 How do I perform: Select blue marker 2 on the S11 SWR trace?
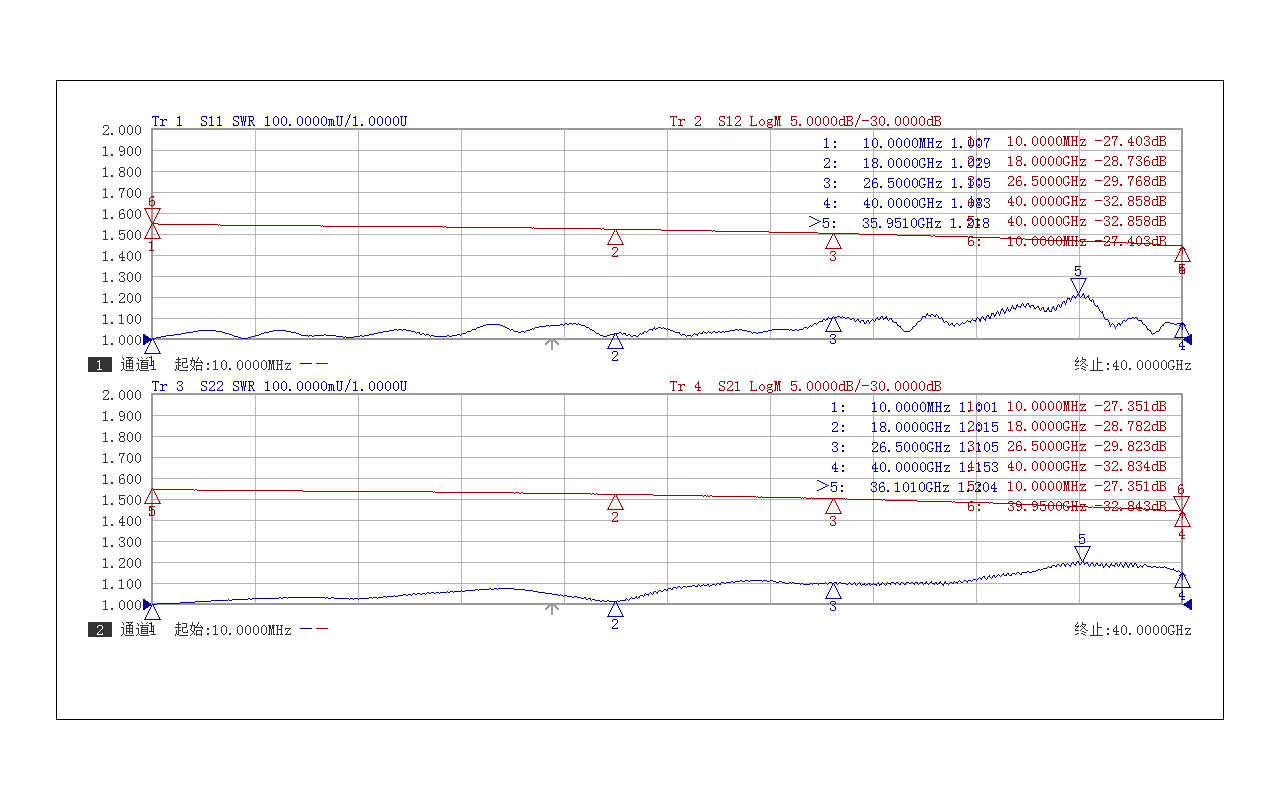click(615, 342)
